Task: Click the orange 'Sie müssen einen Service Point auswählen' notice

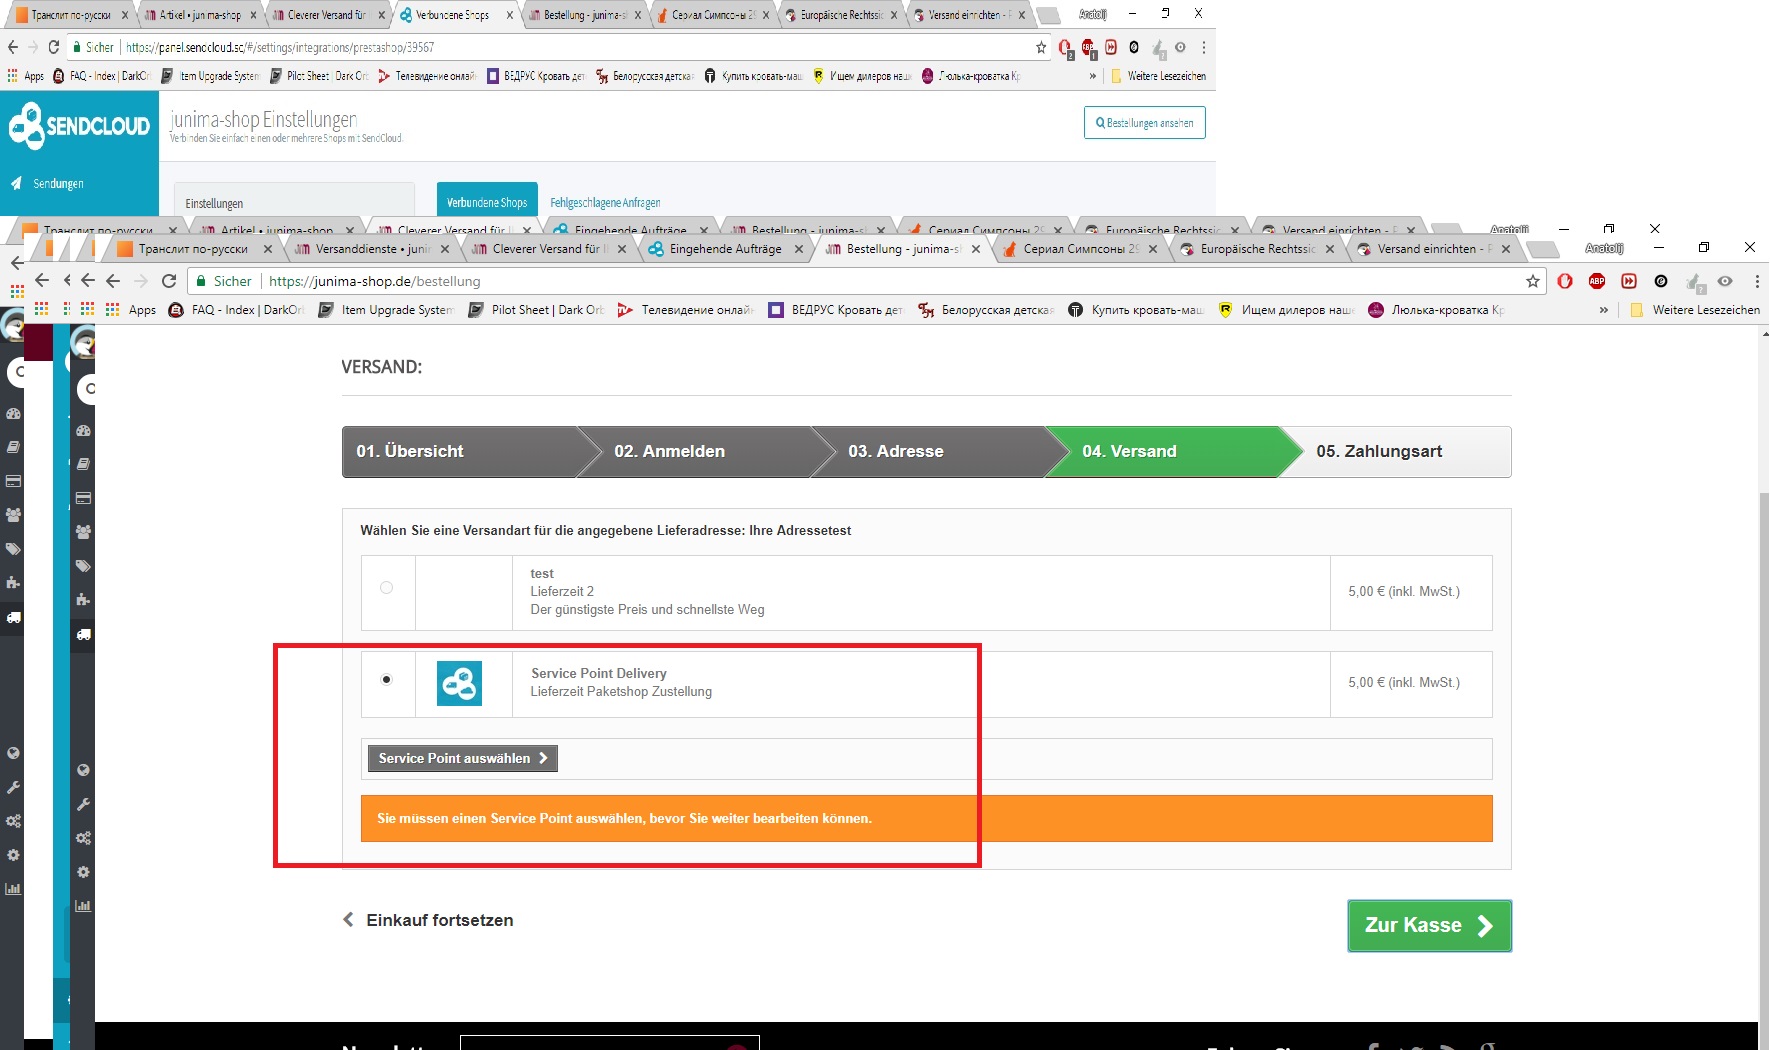Action: point(926,819)
